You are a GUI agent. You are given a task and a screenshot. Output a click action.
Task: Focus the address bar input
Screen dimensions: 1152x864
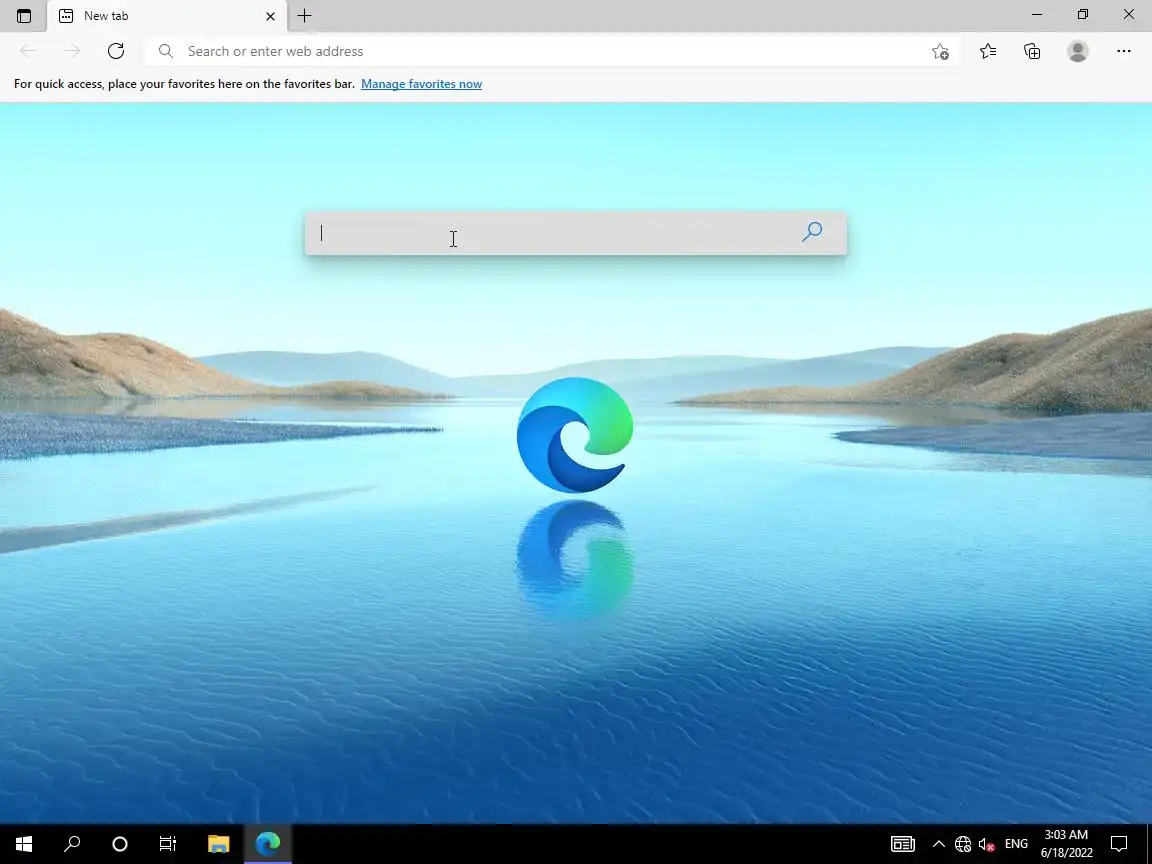point(551,51)
